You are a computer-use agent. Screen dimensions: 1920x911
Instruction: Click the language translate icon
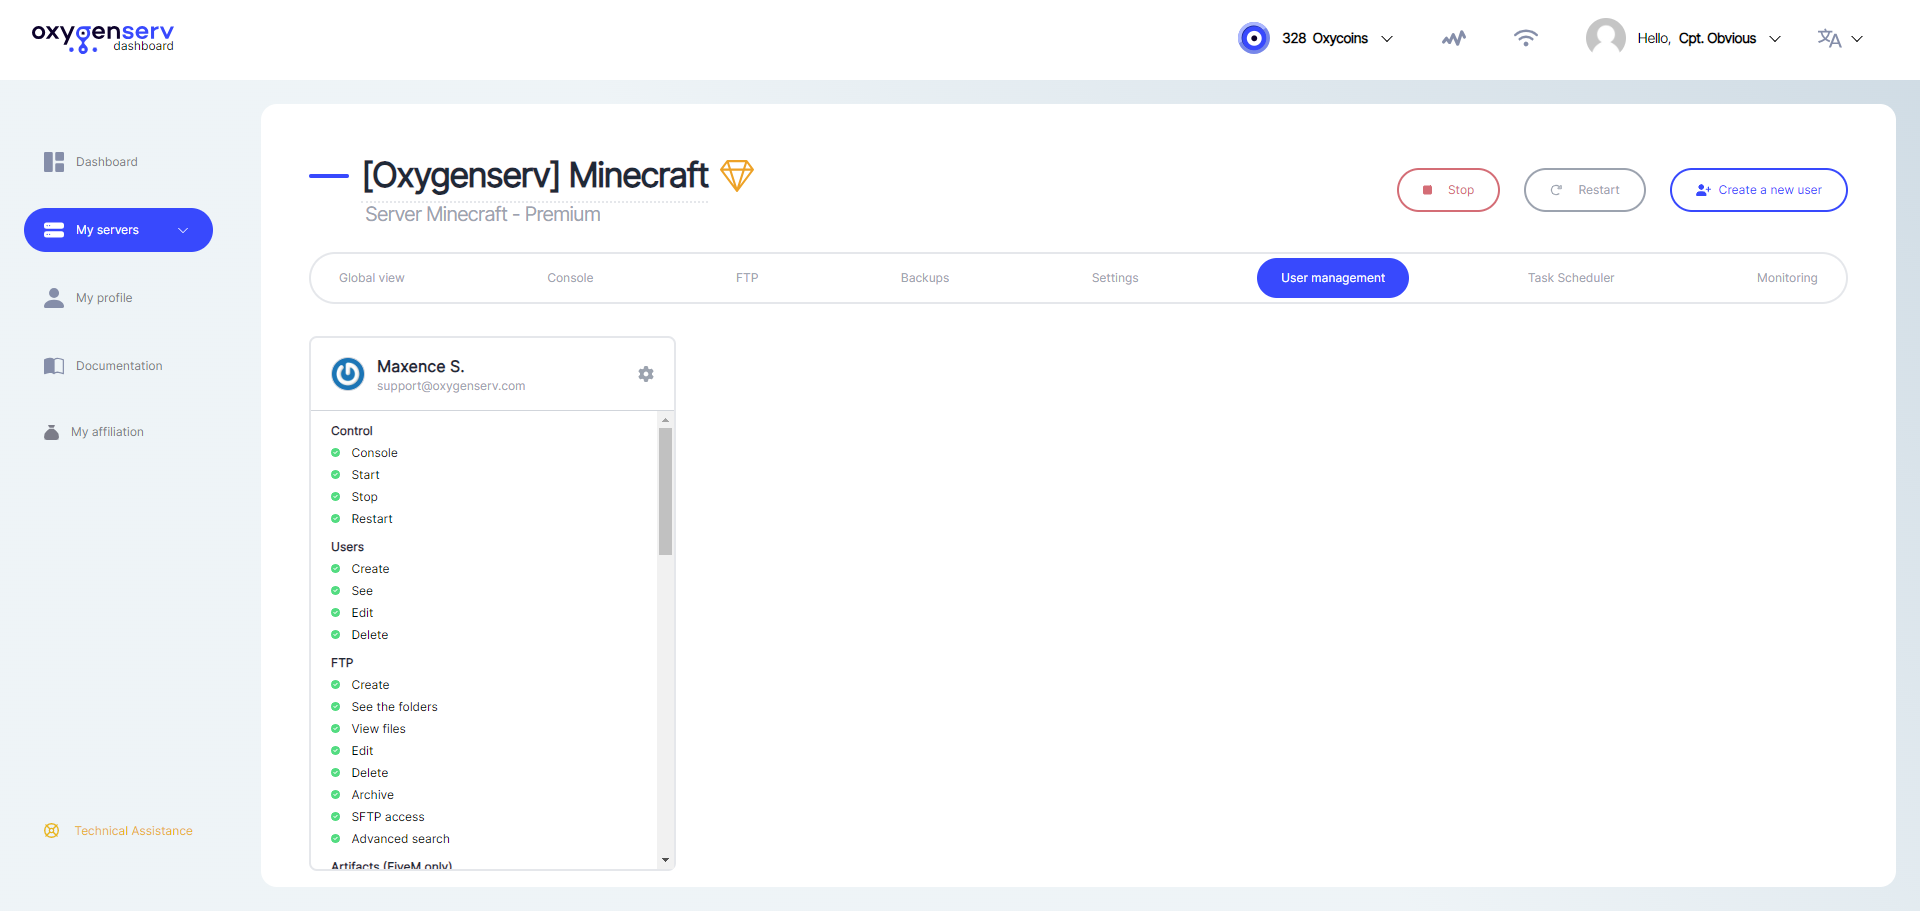(x=1829, y=38)
